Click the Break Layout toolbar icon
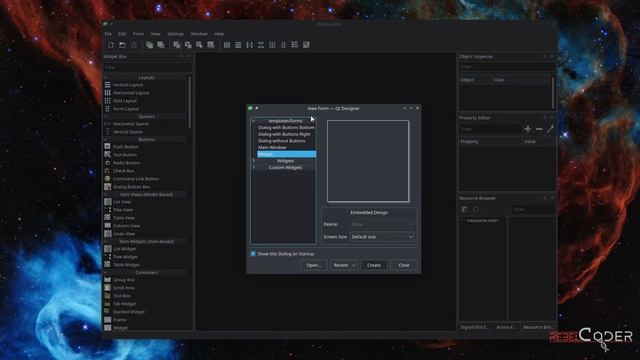640x360 pixels. (295, 45)
